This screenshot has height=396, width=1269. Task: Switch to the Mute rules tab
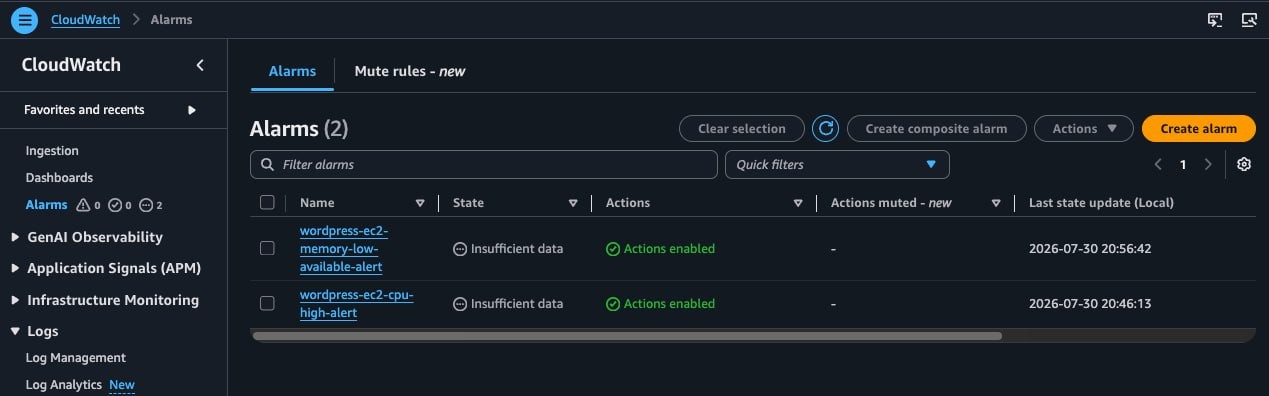click(410, 71)
